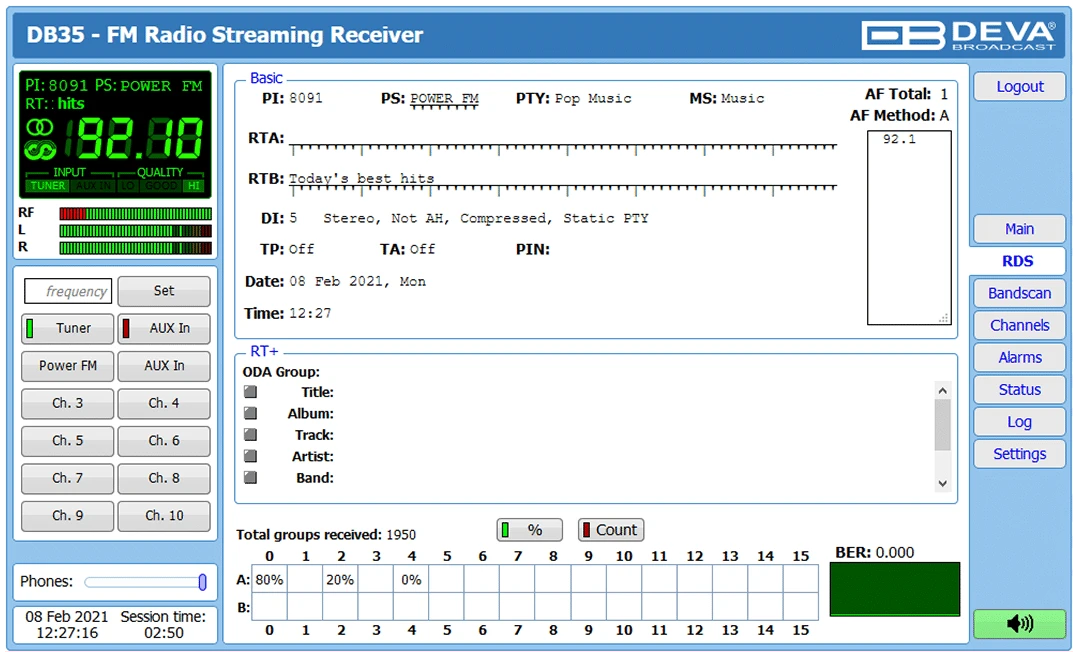The image size is (1078, 657).
Task: Switch group display to percent mode
Action: click(529, 530)
